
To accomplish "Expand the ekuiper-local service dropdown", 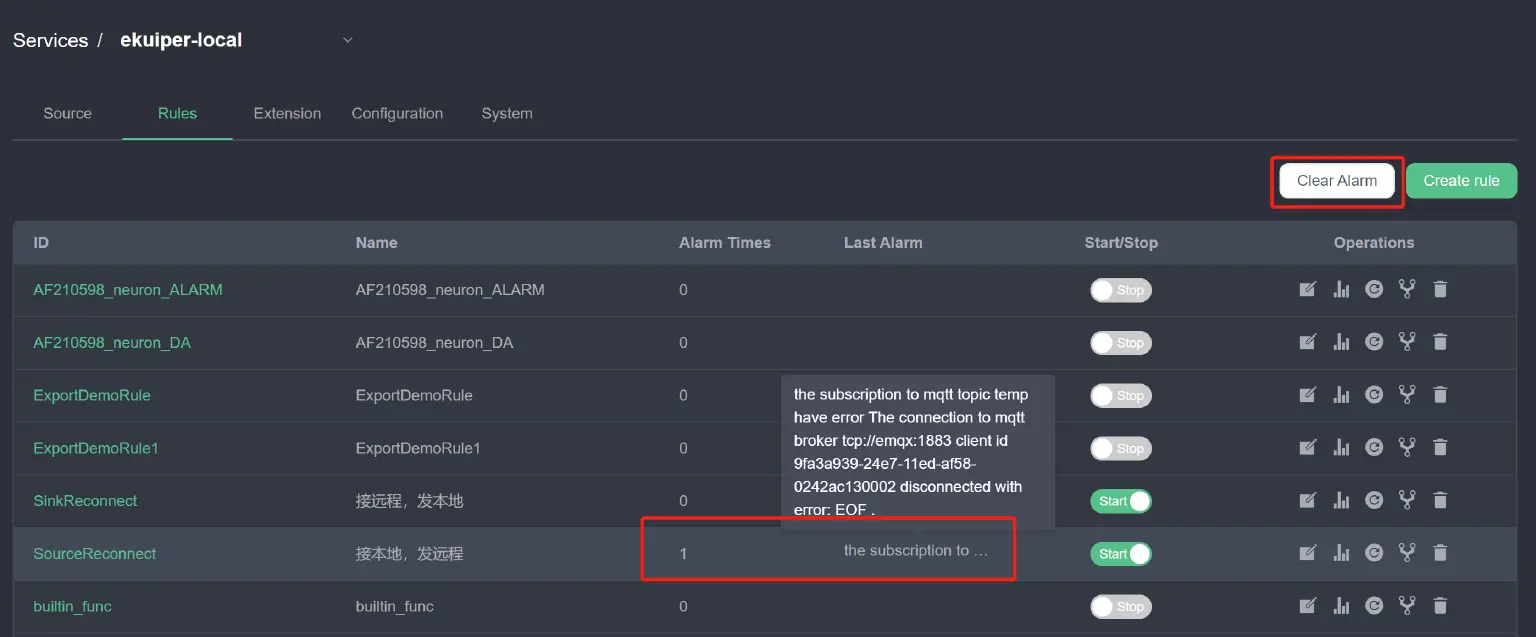I will pos(348,41).
